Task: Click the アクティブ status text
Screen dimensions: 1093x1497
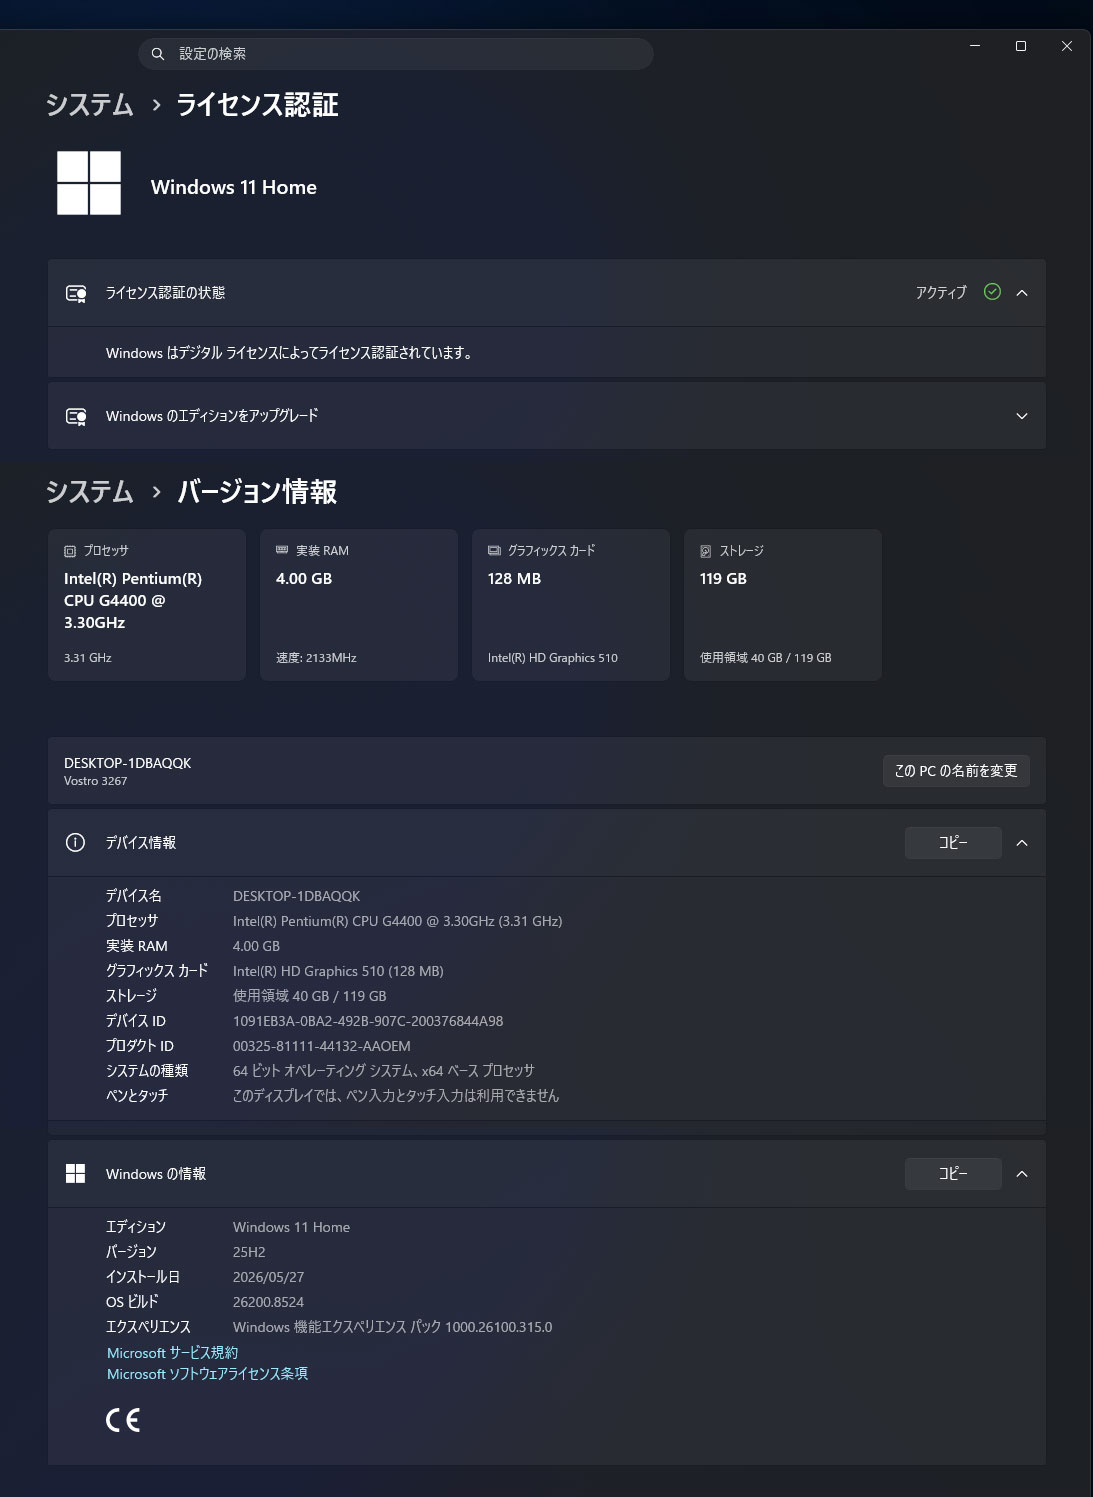Action: pos(941,293)
